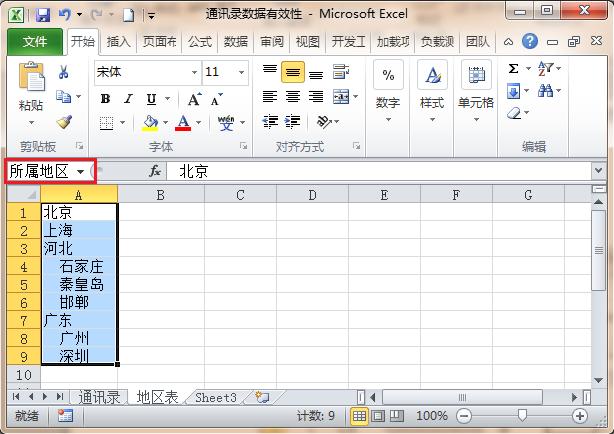Click the Copy icon
The height and width of the screenshot is (434, 614).
click(x=63, y=96)
